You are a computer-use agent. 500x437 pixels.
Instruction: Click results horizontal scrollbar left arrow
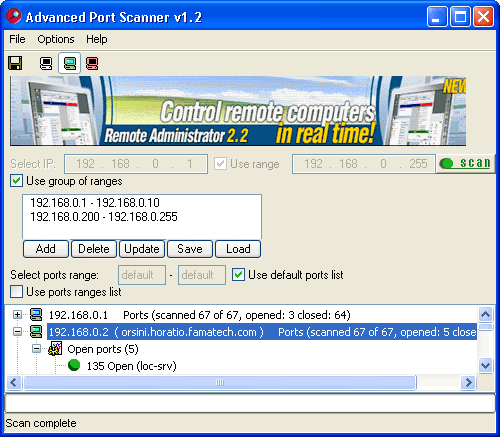click(14, 382)
